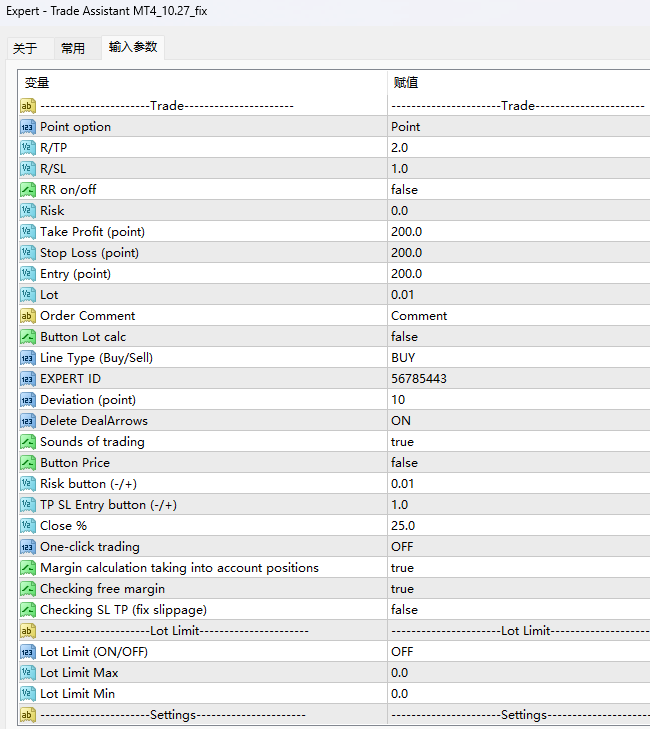Click the icon beside Point option
The width and height of the screenshot is (650, 729).
coord(28,127)
